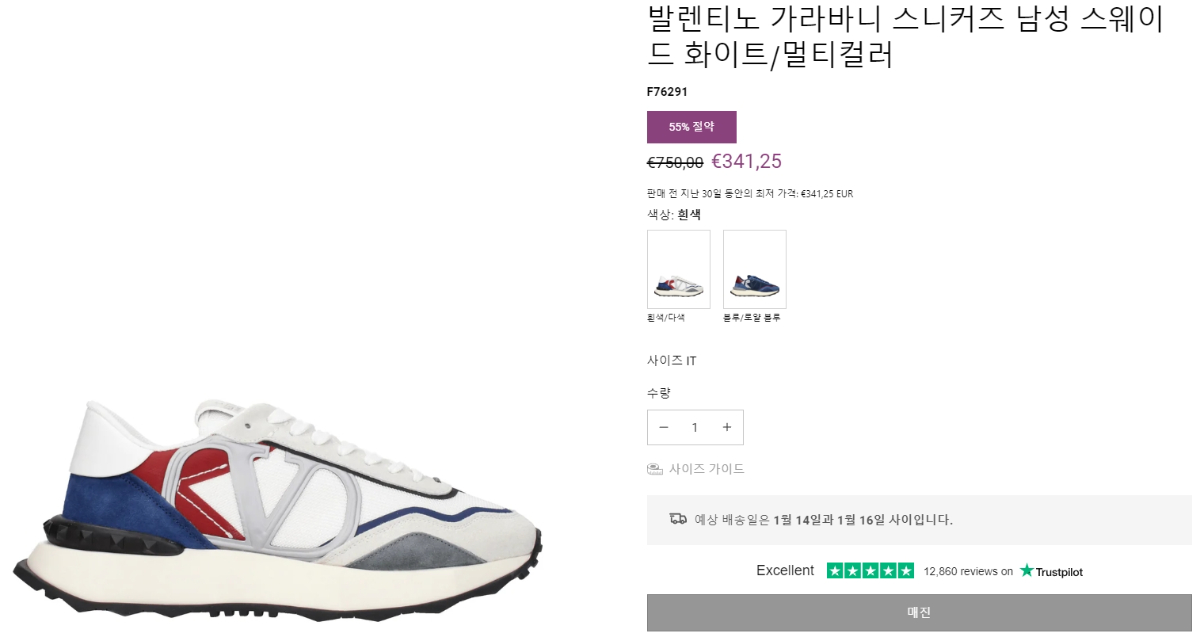This screenshot has width=1200, height=637.
Task: Decrease quantity with the minus icon
Action: [x=663, y=427]
